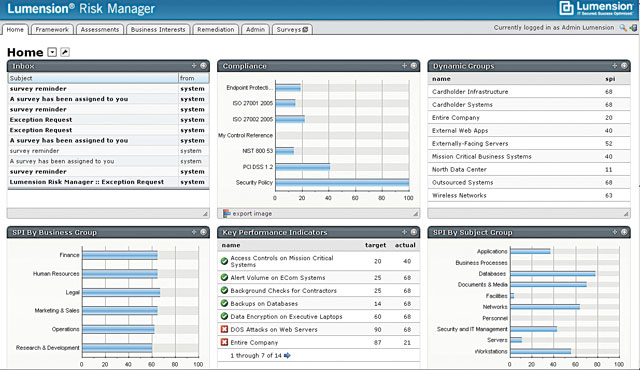Click the round close icon on Compliance panel
640x370 pixels.
click(x=413, y=66)
